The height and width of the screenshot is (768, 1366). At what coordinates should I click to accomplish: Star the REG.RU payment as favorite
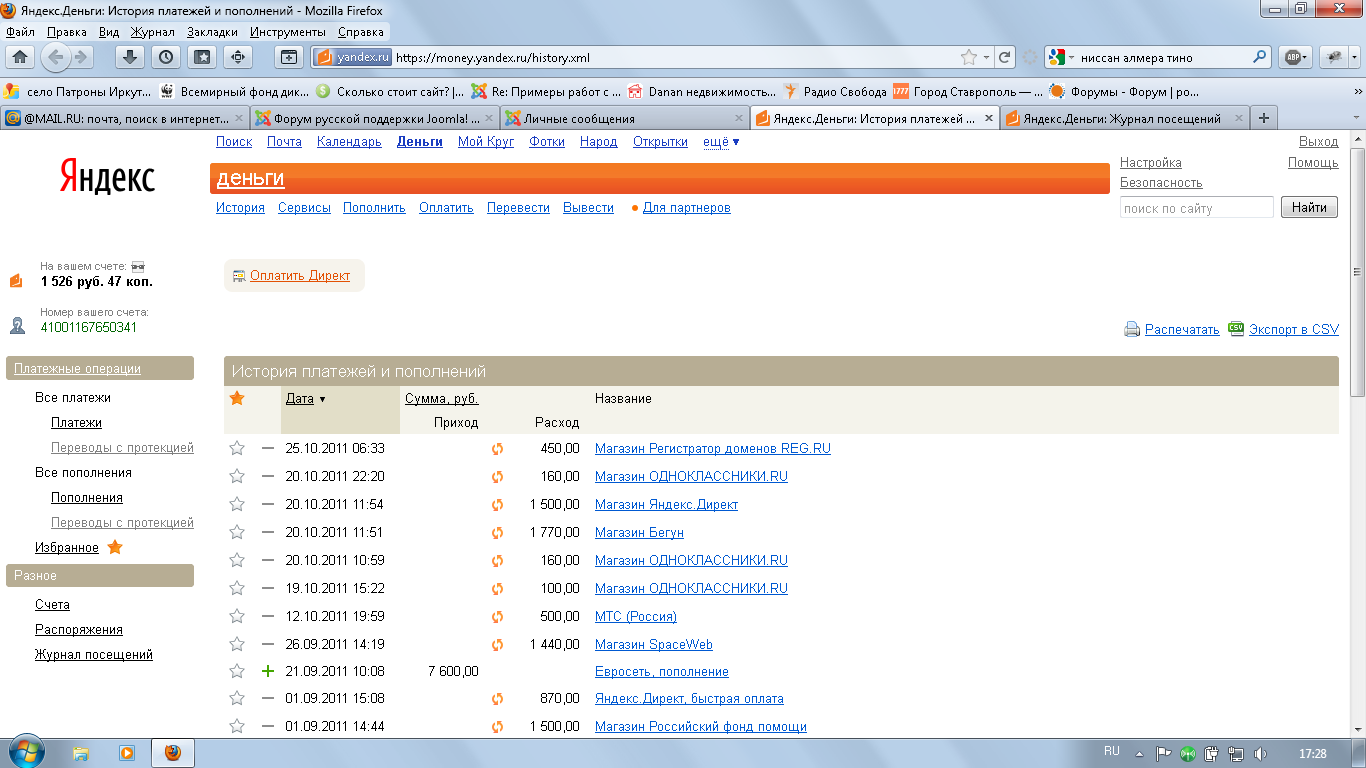click(x=237, y=448)
